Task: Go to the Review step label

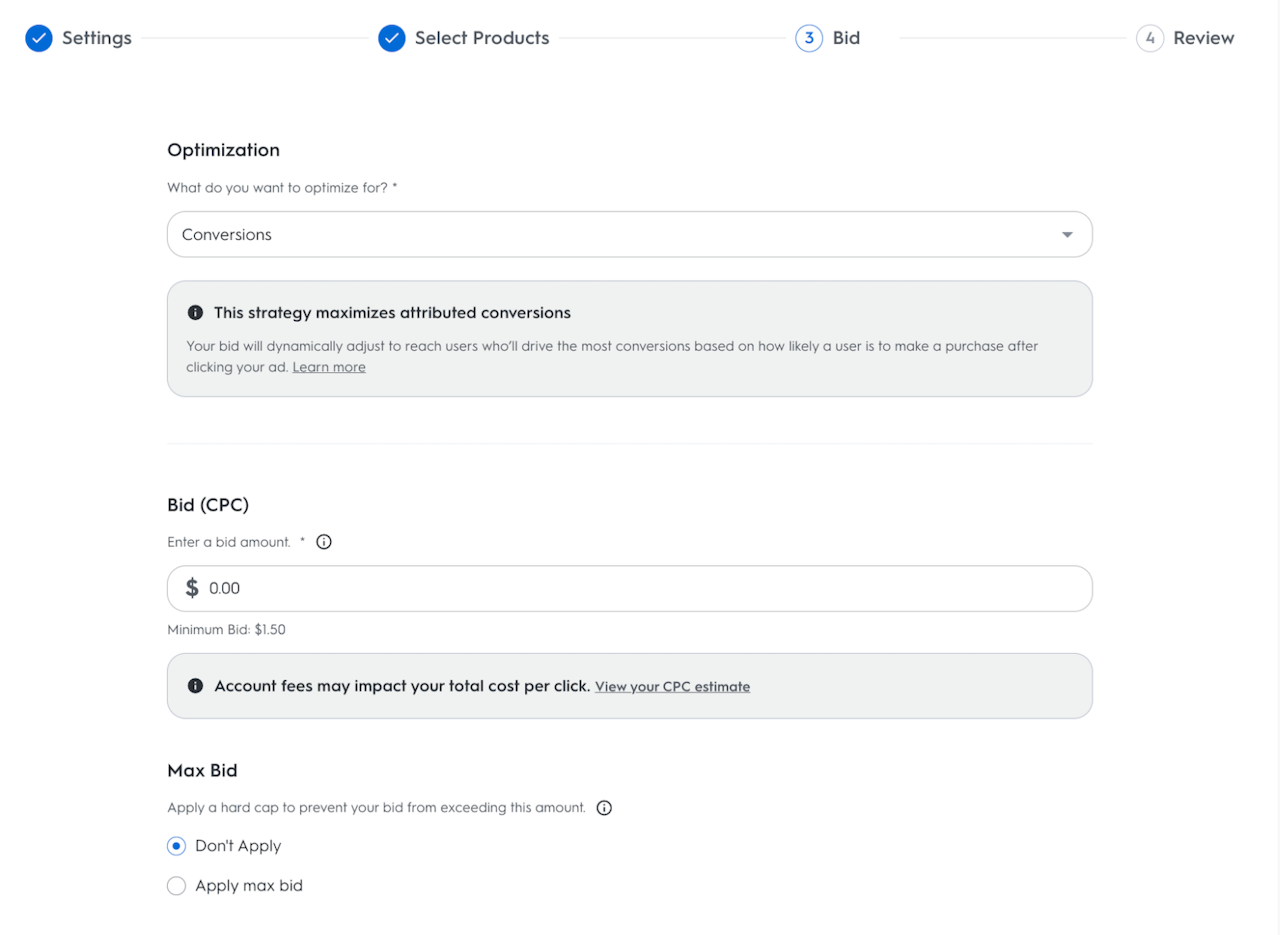Action: [1204, 38]
